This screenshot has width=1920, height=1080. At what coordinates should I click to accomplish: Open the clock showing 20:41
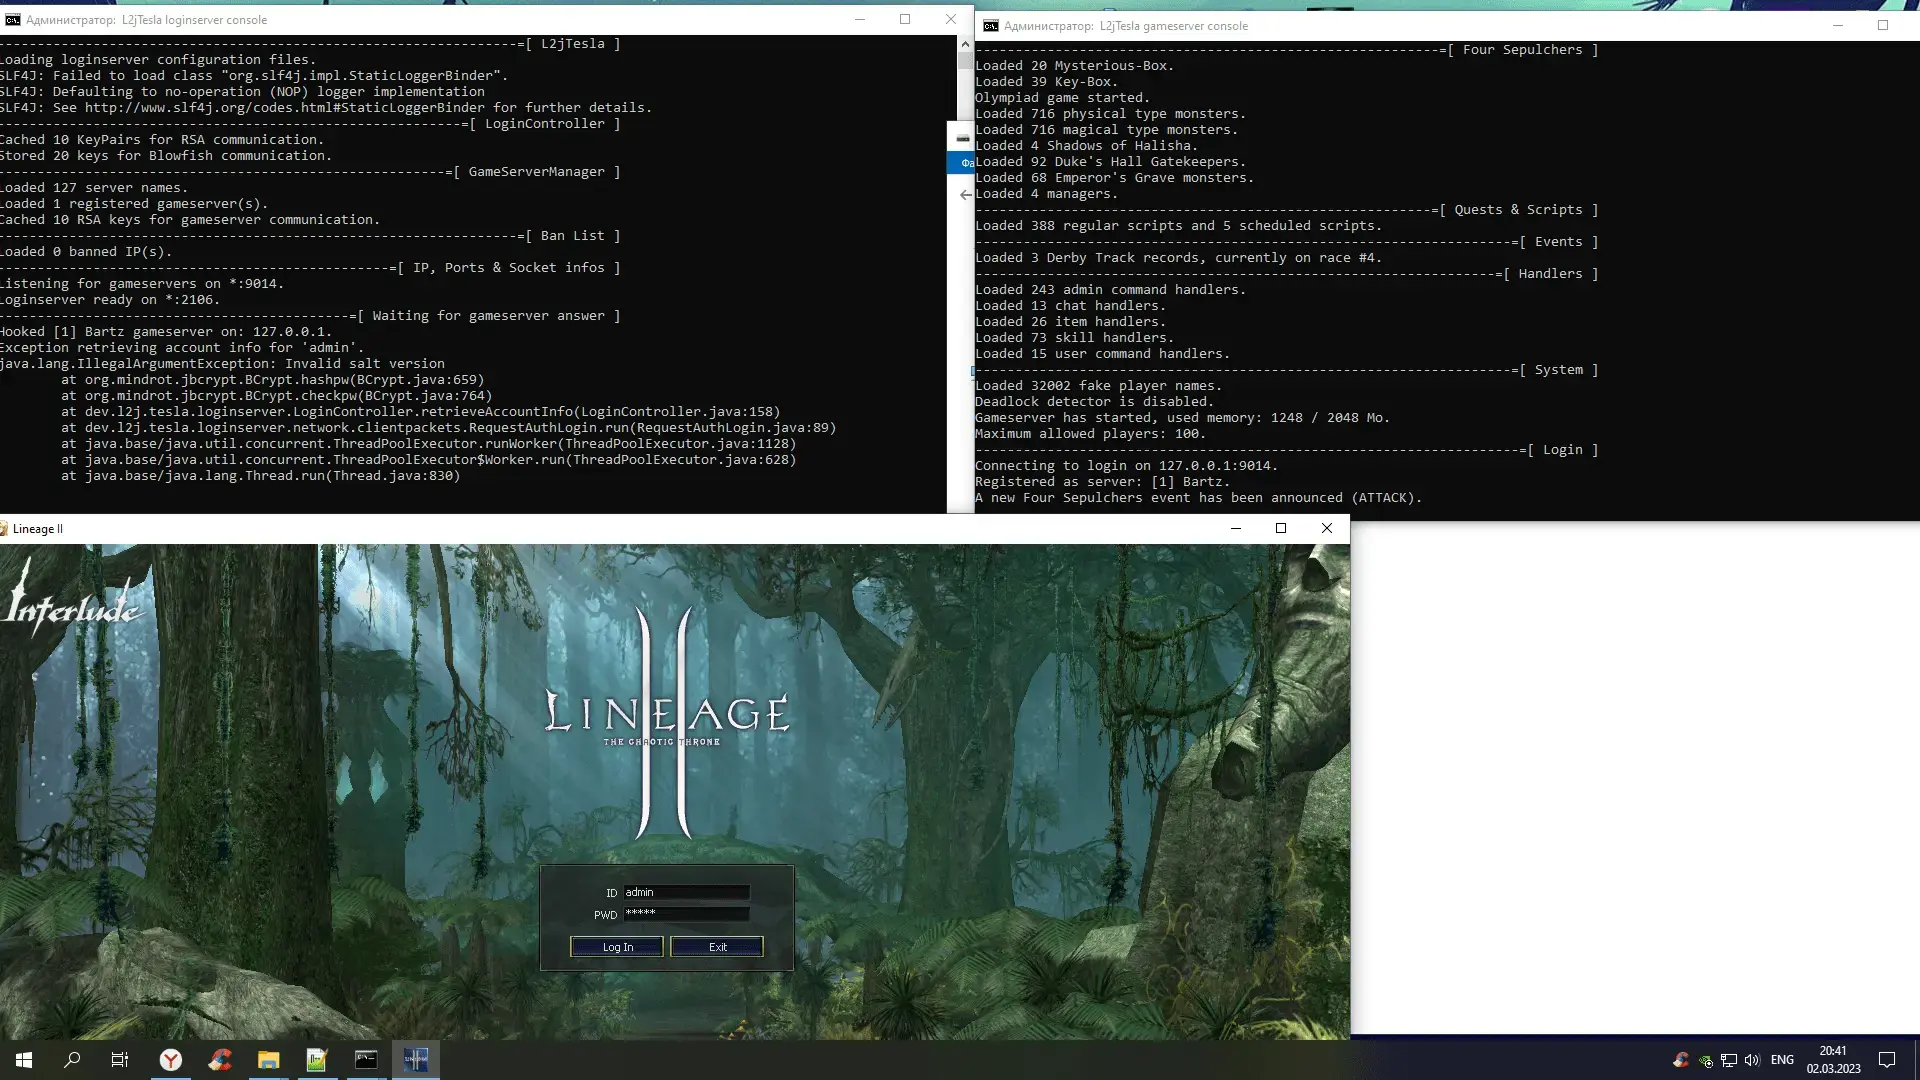click(1833, 1060)
